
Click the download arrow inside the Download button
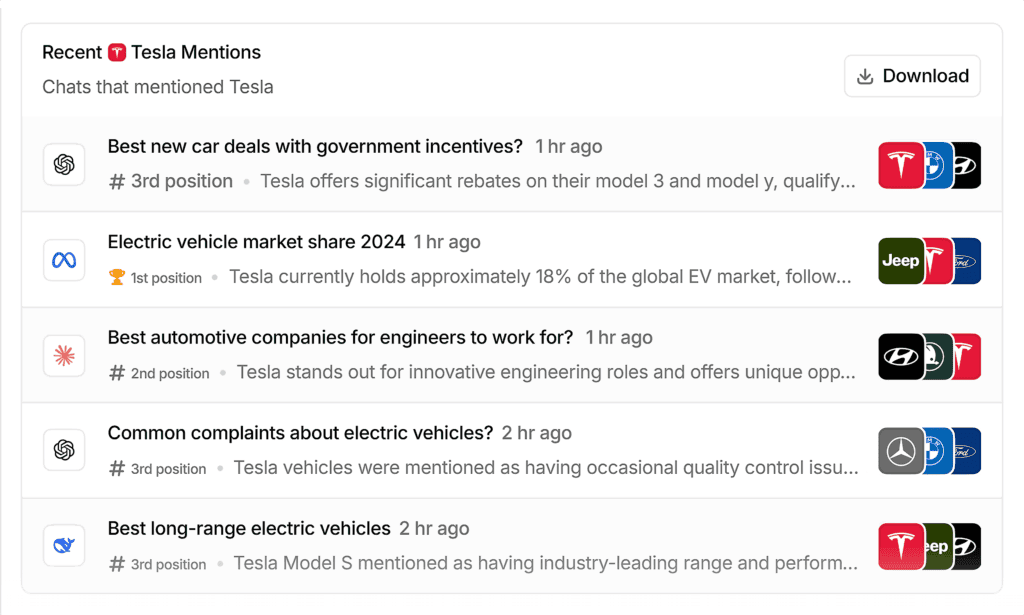[864, 75]
